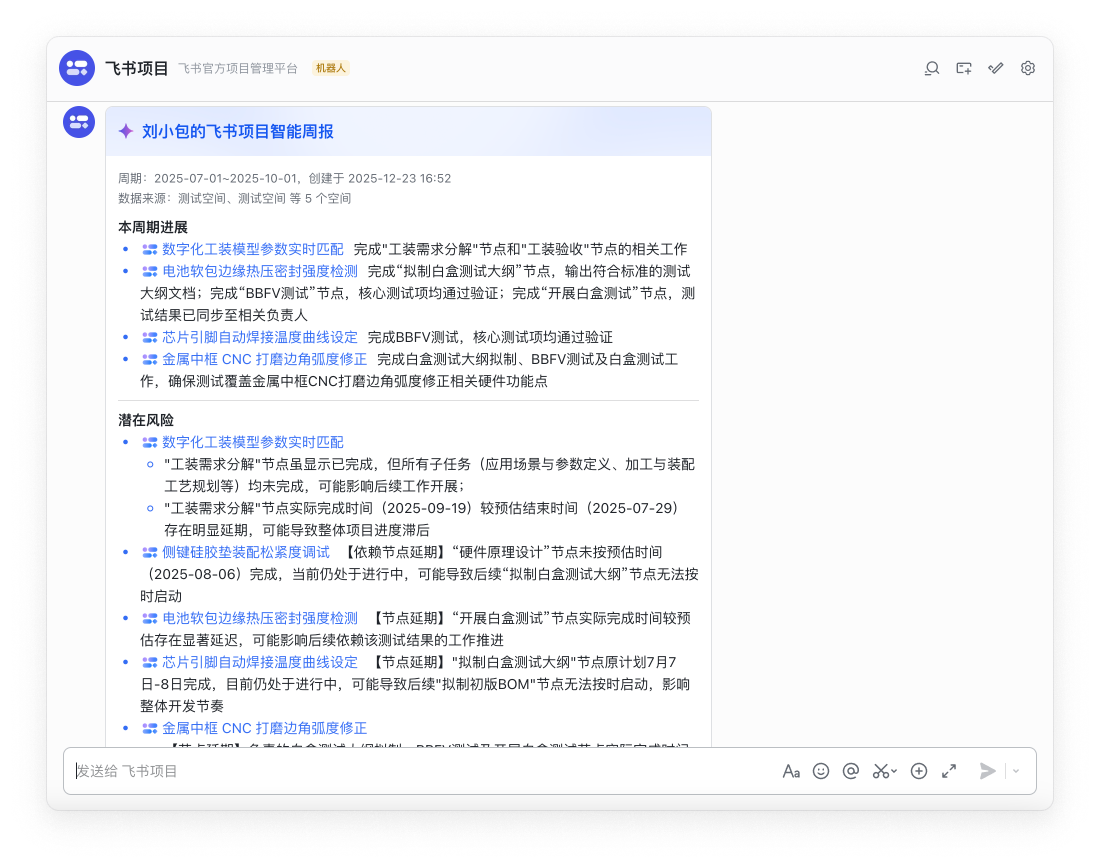1100x867 pixels.
Task: Open 数字化工装模型参数实时匹配 link under 本周期进展
Action: [253, 249]
